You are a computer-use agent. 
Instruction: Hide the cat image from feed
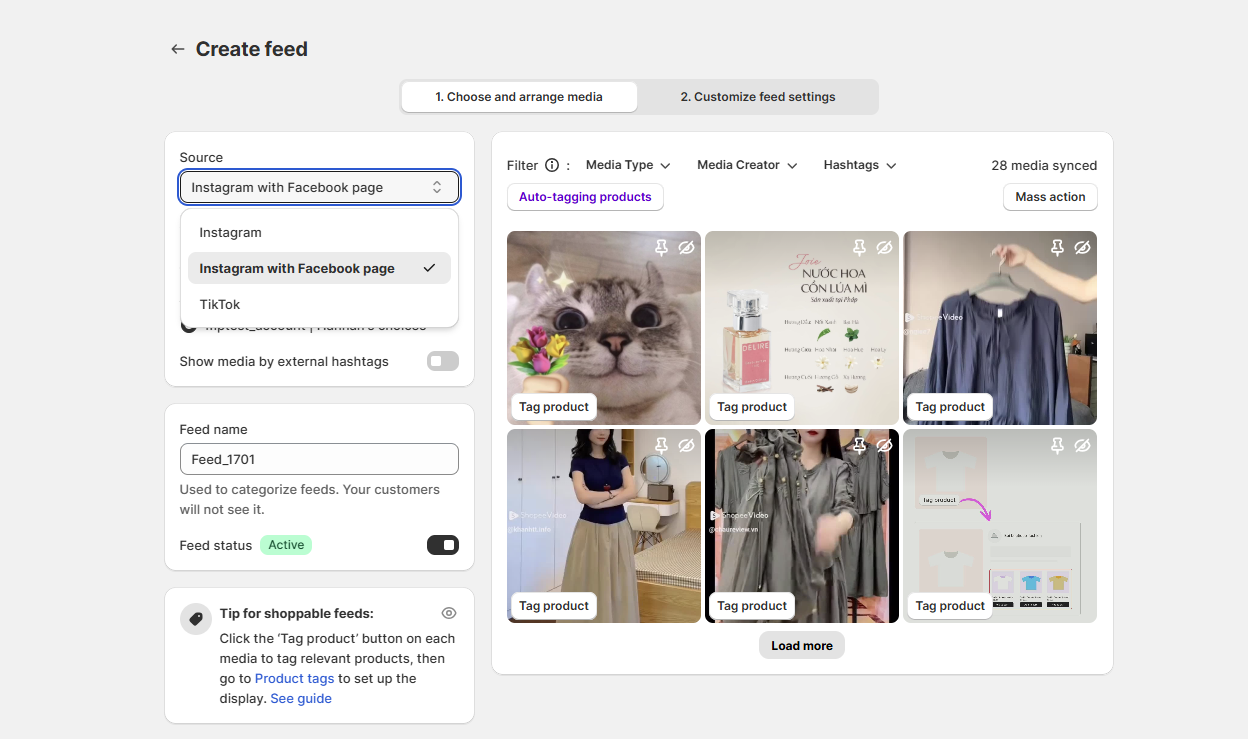tap(686, 247)
